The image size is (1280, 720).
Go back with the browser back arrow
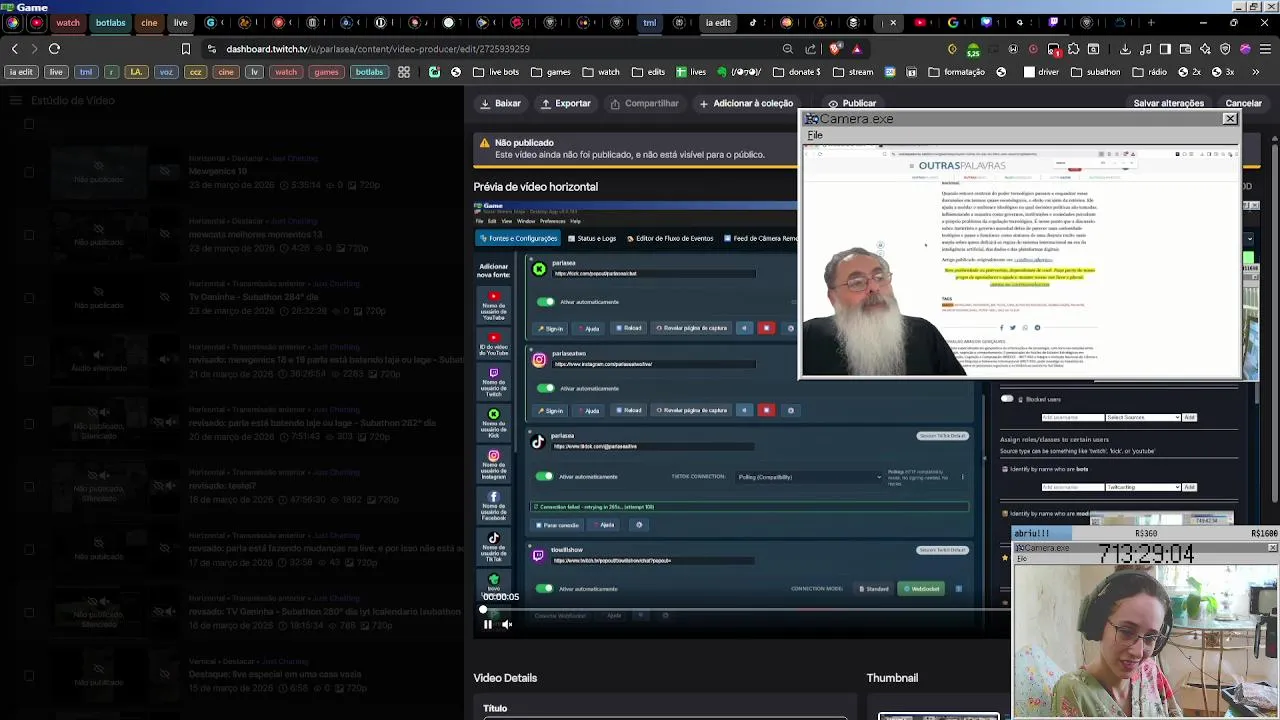pyautogui.click(x=14, y=48)
